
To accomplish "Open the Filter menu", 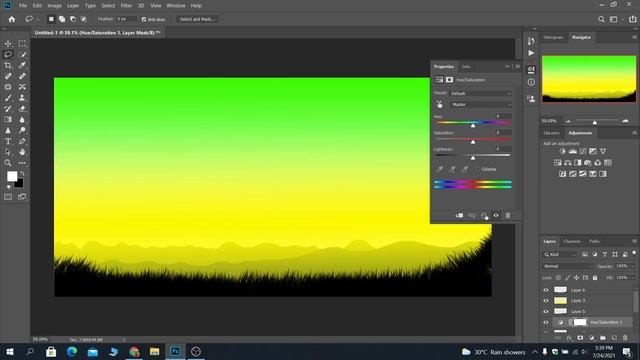I will (126, 6).
